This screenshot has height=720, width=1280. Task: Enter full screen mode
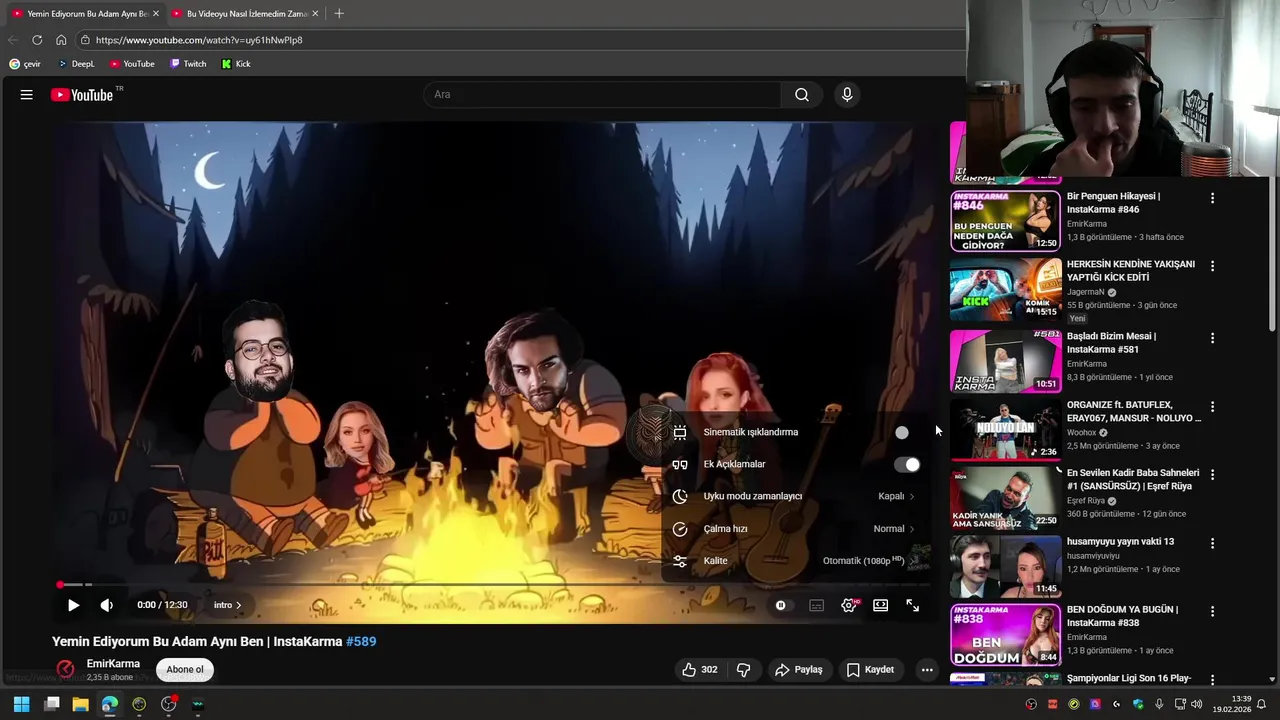click(913, 605)
